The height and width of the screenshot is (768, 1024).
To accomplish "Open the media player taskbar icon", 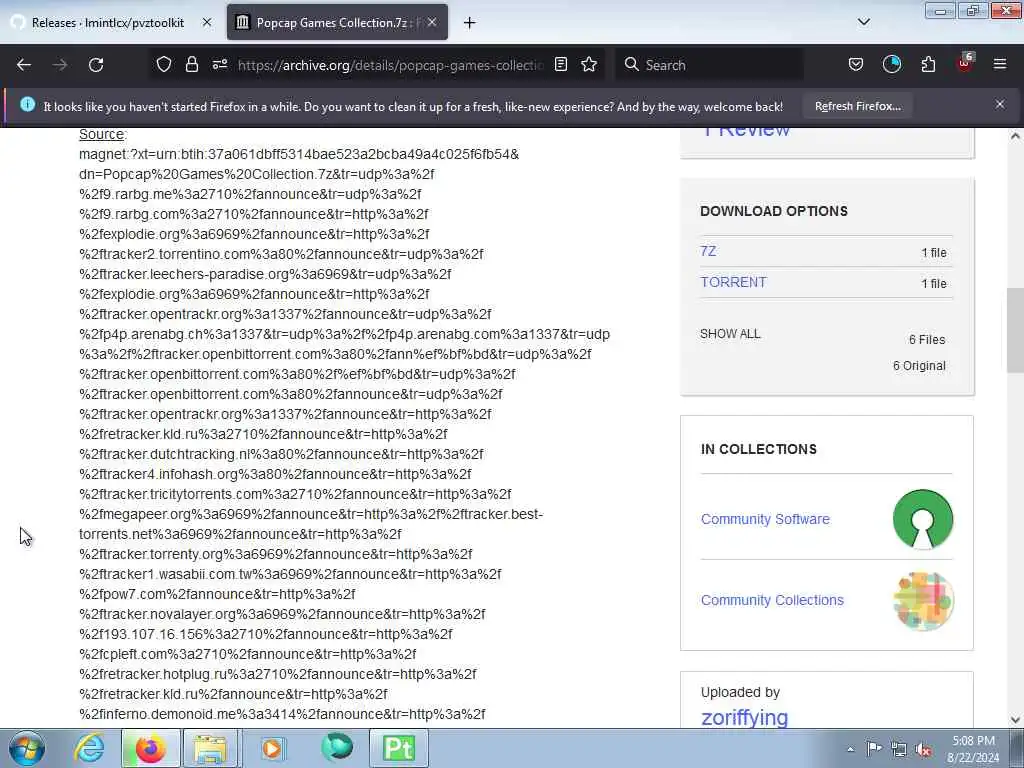I will 272,748.
